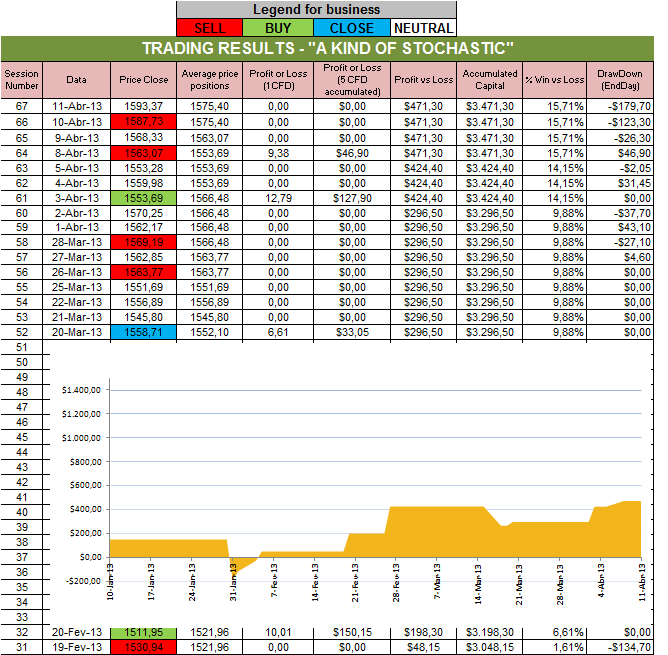Select the $150,15 profit cell
This screenshot has height=655, width=668.
point(352,632)
